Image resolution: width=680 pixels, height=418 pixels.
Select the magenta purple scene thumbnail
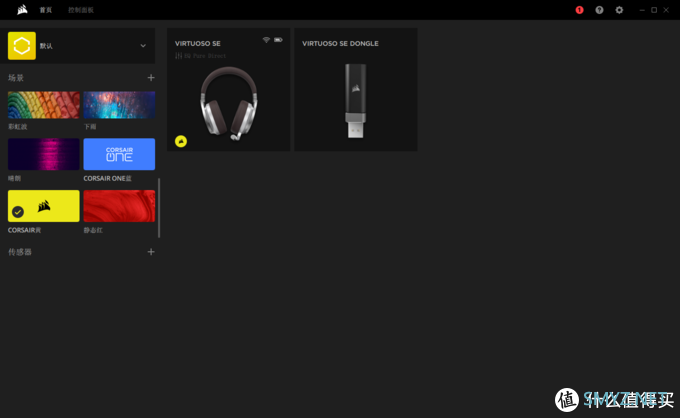click(x=44, y=154)
